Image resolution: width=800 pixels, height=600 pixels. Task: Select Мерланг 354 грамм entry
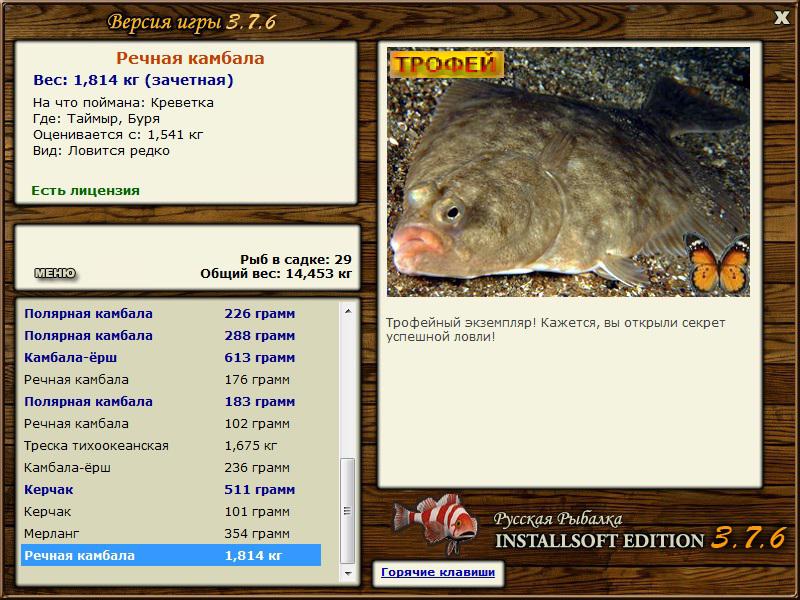point(171,533)
